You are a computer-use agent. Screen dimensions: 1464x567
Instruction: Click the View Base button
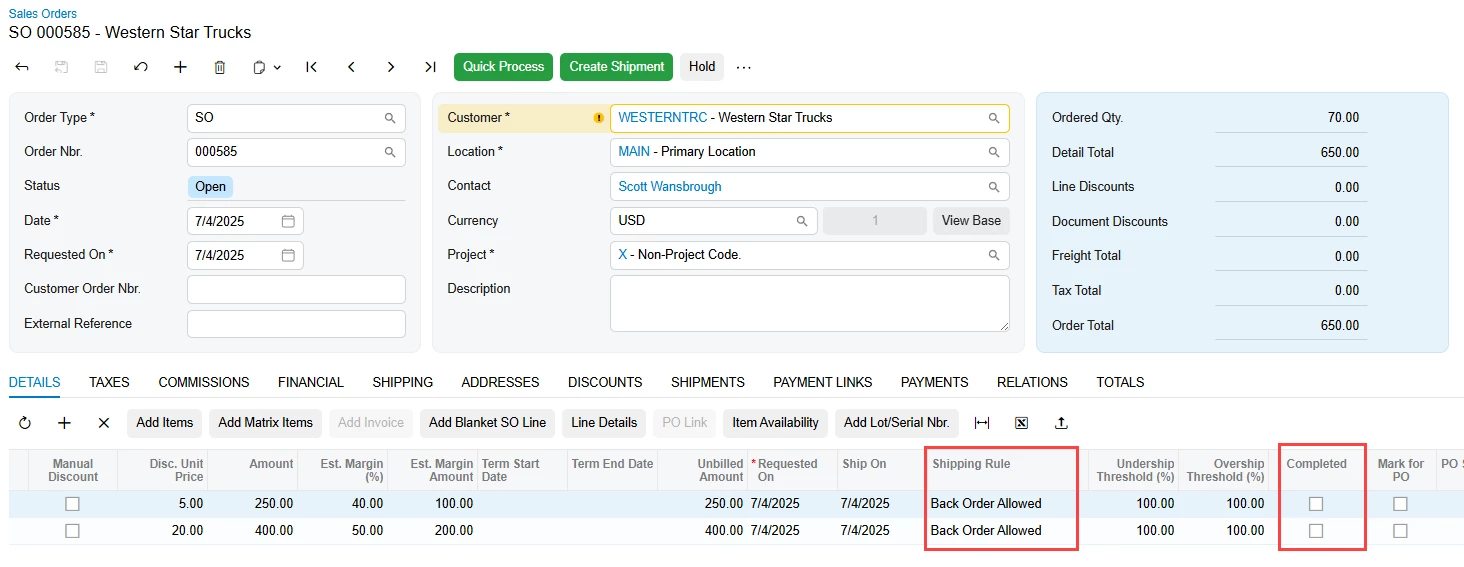971,220
